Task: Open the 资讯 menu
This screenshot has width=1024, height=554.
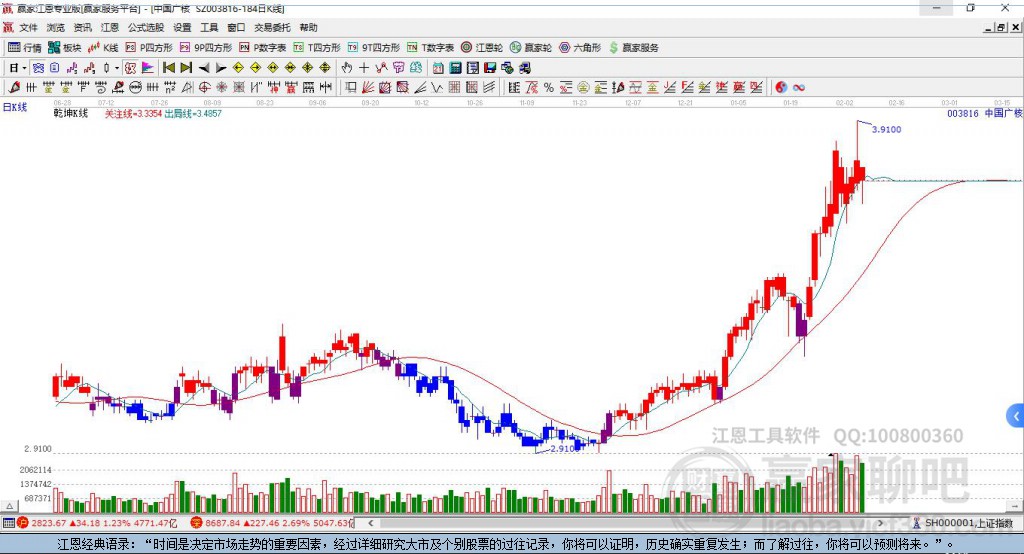Action: [82, 27]
